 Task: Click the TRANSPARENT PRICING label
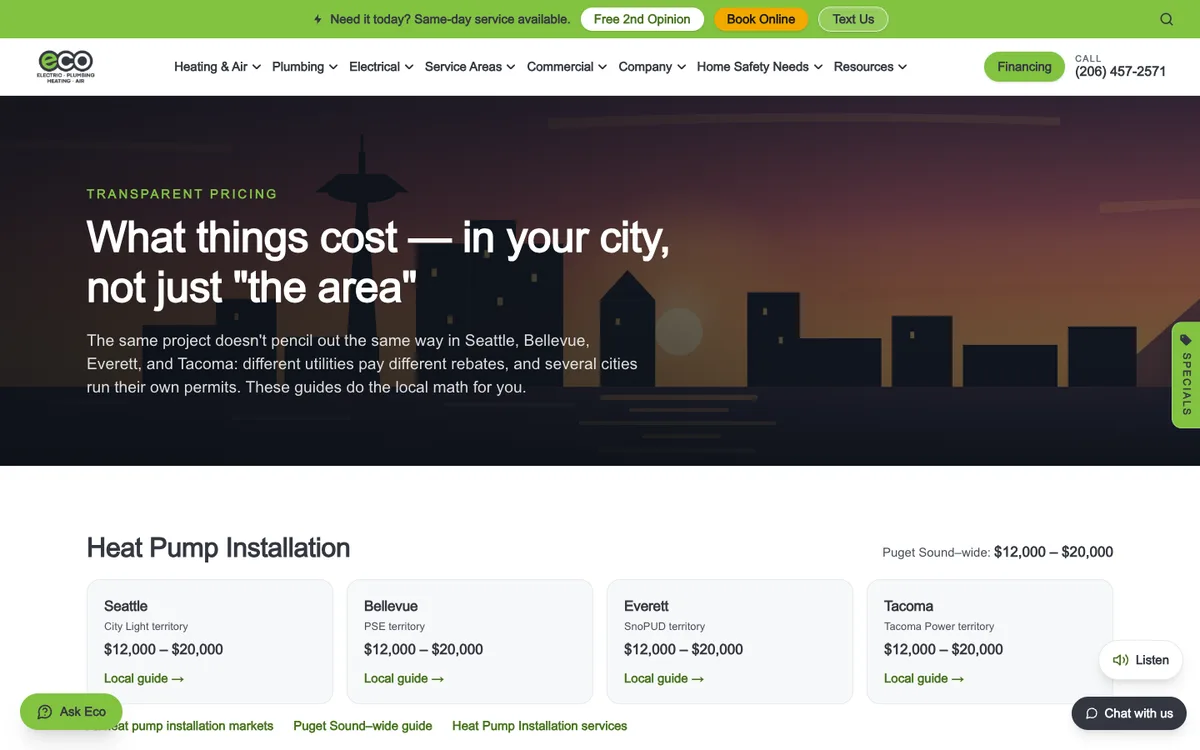tap(182, 194)
